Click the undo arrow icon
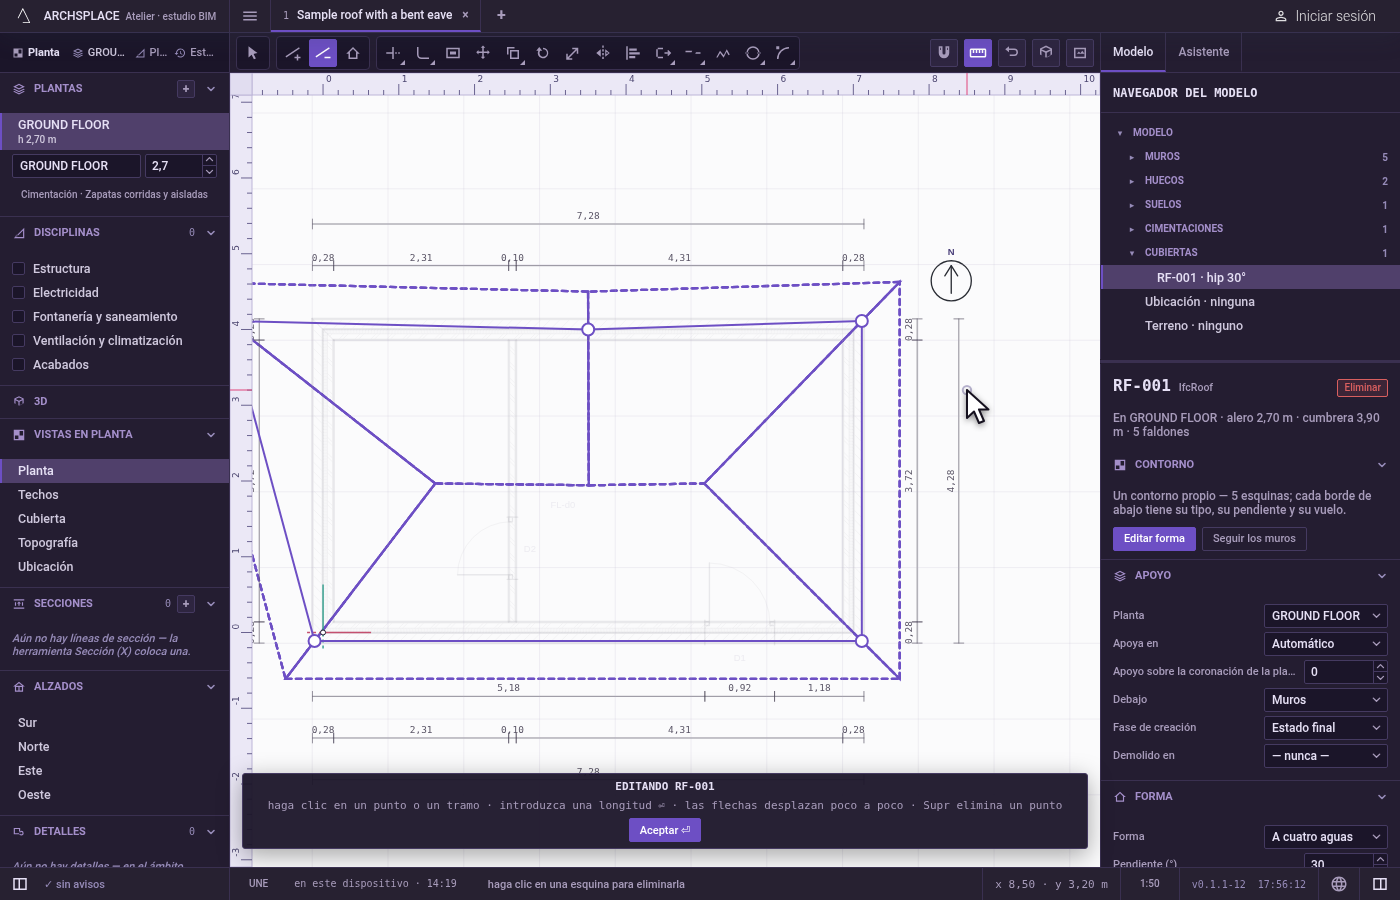The width and height of the screenshot is (1400, 900). (x=1012, y=53)
